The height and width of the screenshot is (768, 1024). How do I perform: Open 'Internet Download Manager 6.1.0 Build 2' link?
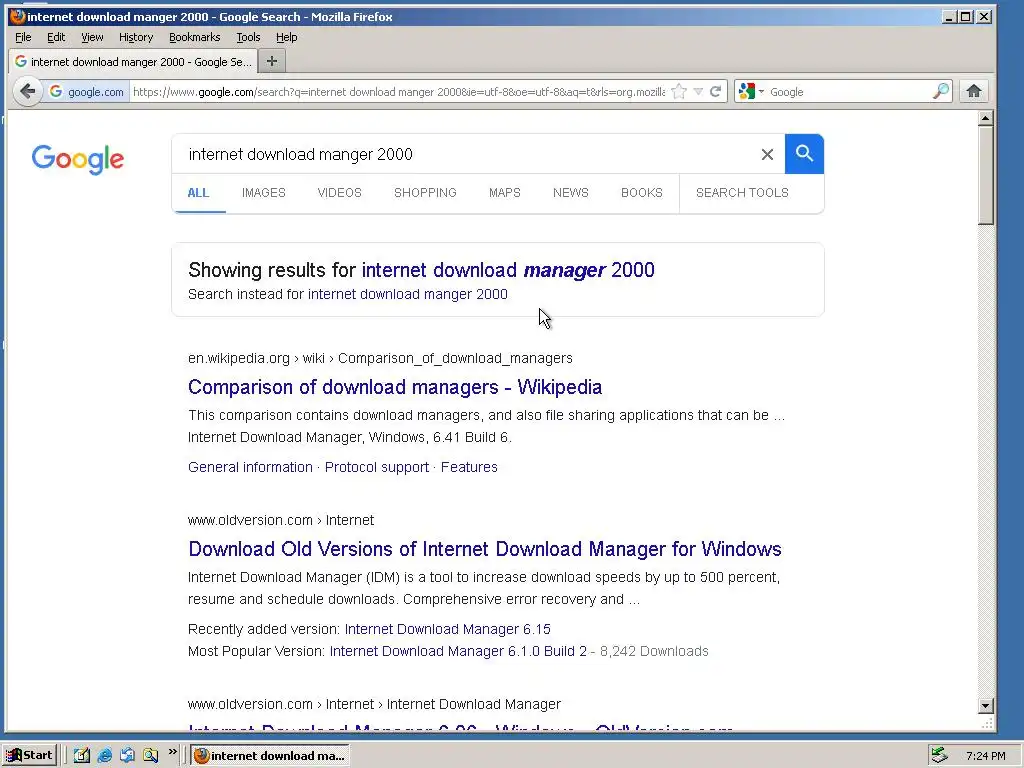[x=458, y=651]
